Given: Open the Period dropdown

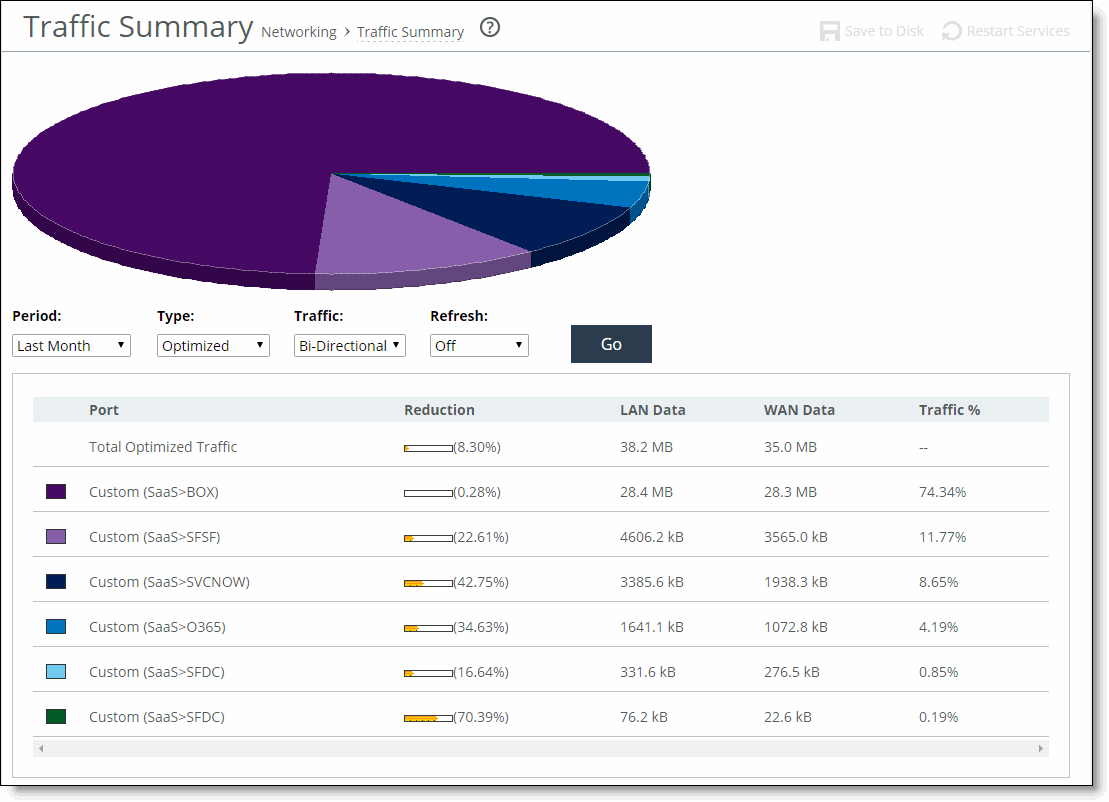Looking at the screenshot, I should (x=72, y=346).
